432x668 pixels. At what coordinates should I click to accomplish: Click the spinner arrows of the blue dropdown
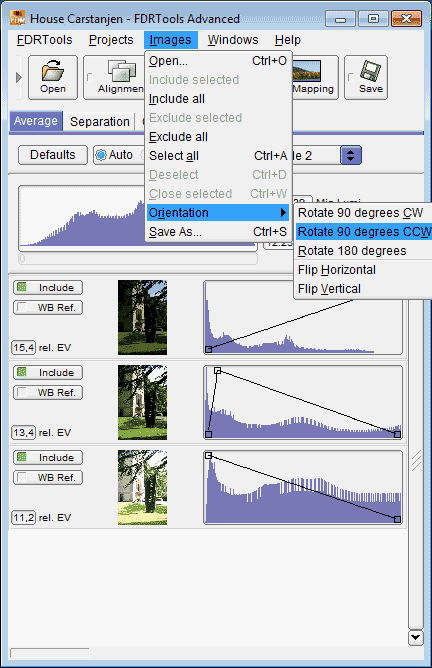coord(351,155)
